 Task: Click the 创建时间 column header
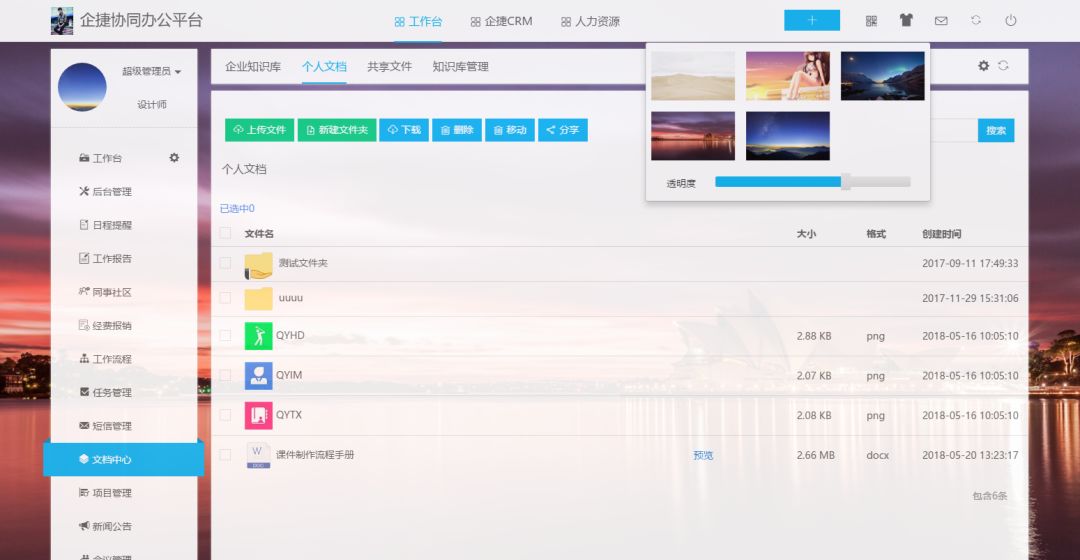click(942, 234)
